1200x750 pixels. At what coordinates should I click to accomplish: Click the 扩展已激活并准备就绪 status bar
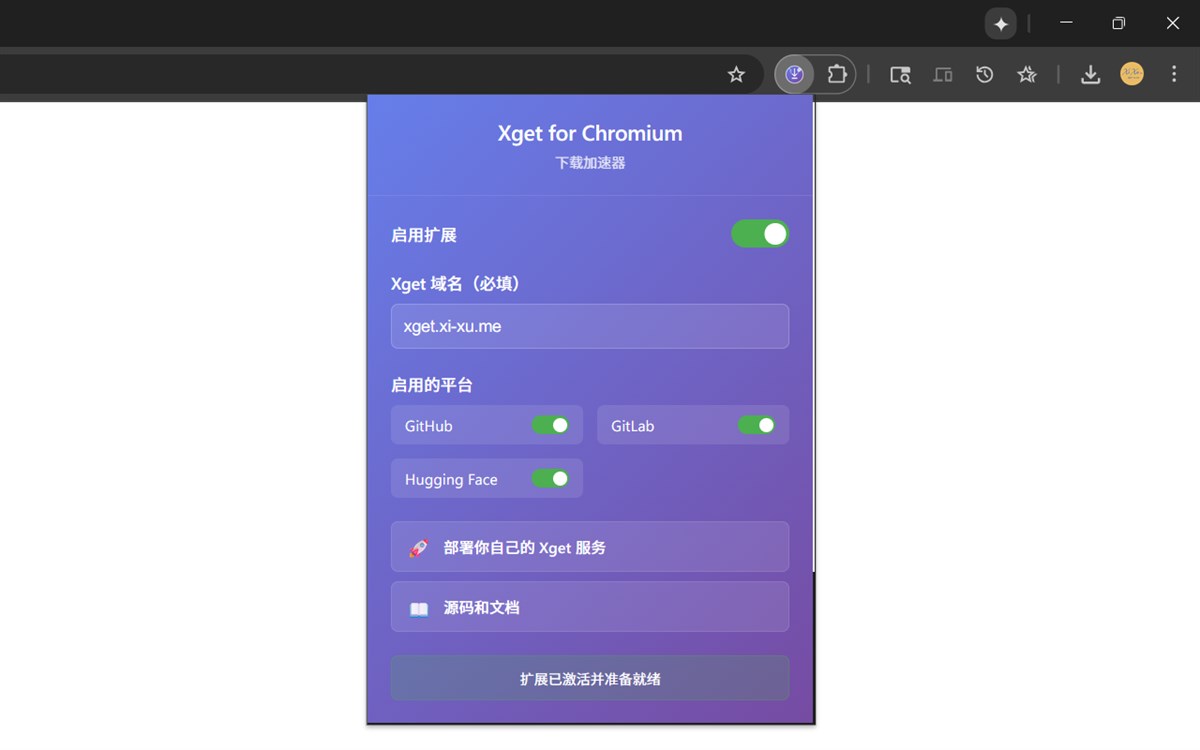pyautogui.click(x=589, y=678)
